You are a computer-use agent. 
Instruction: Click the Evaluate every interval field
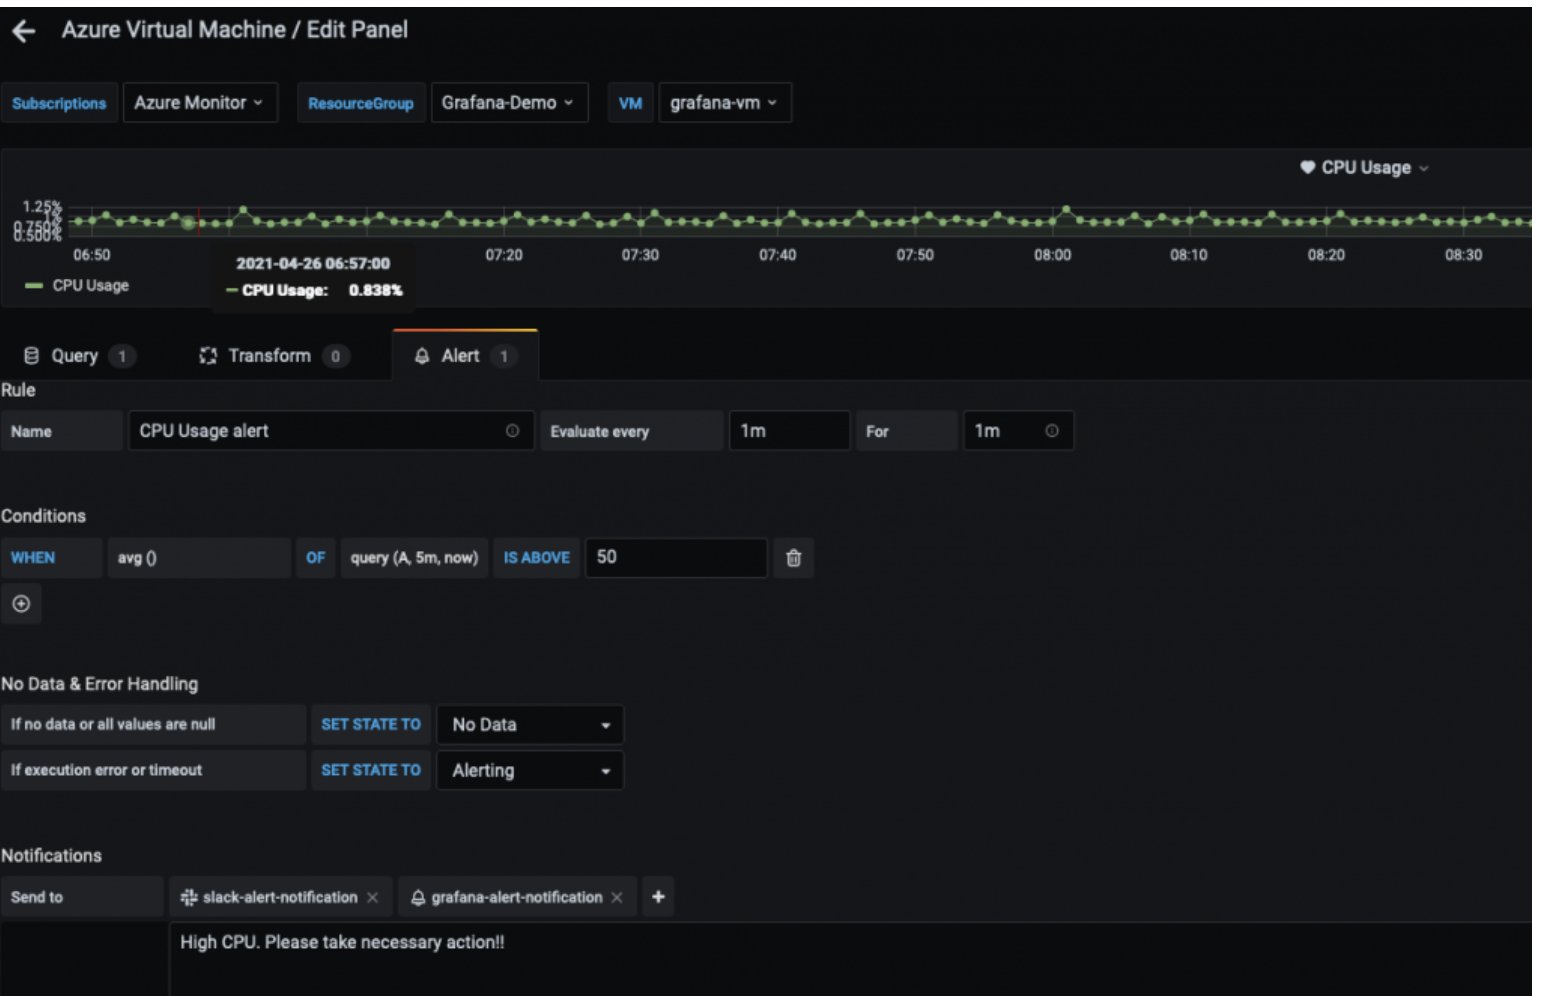(x=789, y=431)
